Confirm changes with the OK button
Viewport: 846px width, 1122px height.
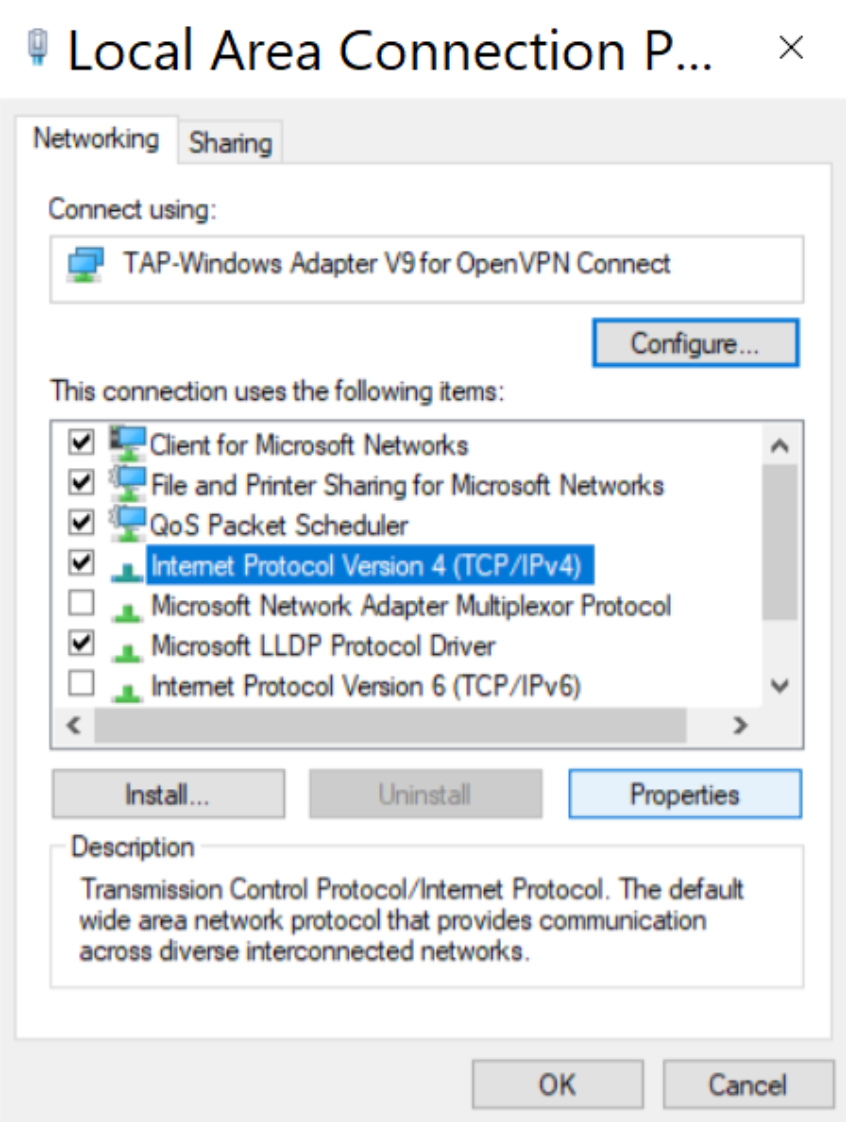point(556,1084)
